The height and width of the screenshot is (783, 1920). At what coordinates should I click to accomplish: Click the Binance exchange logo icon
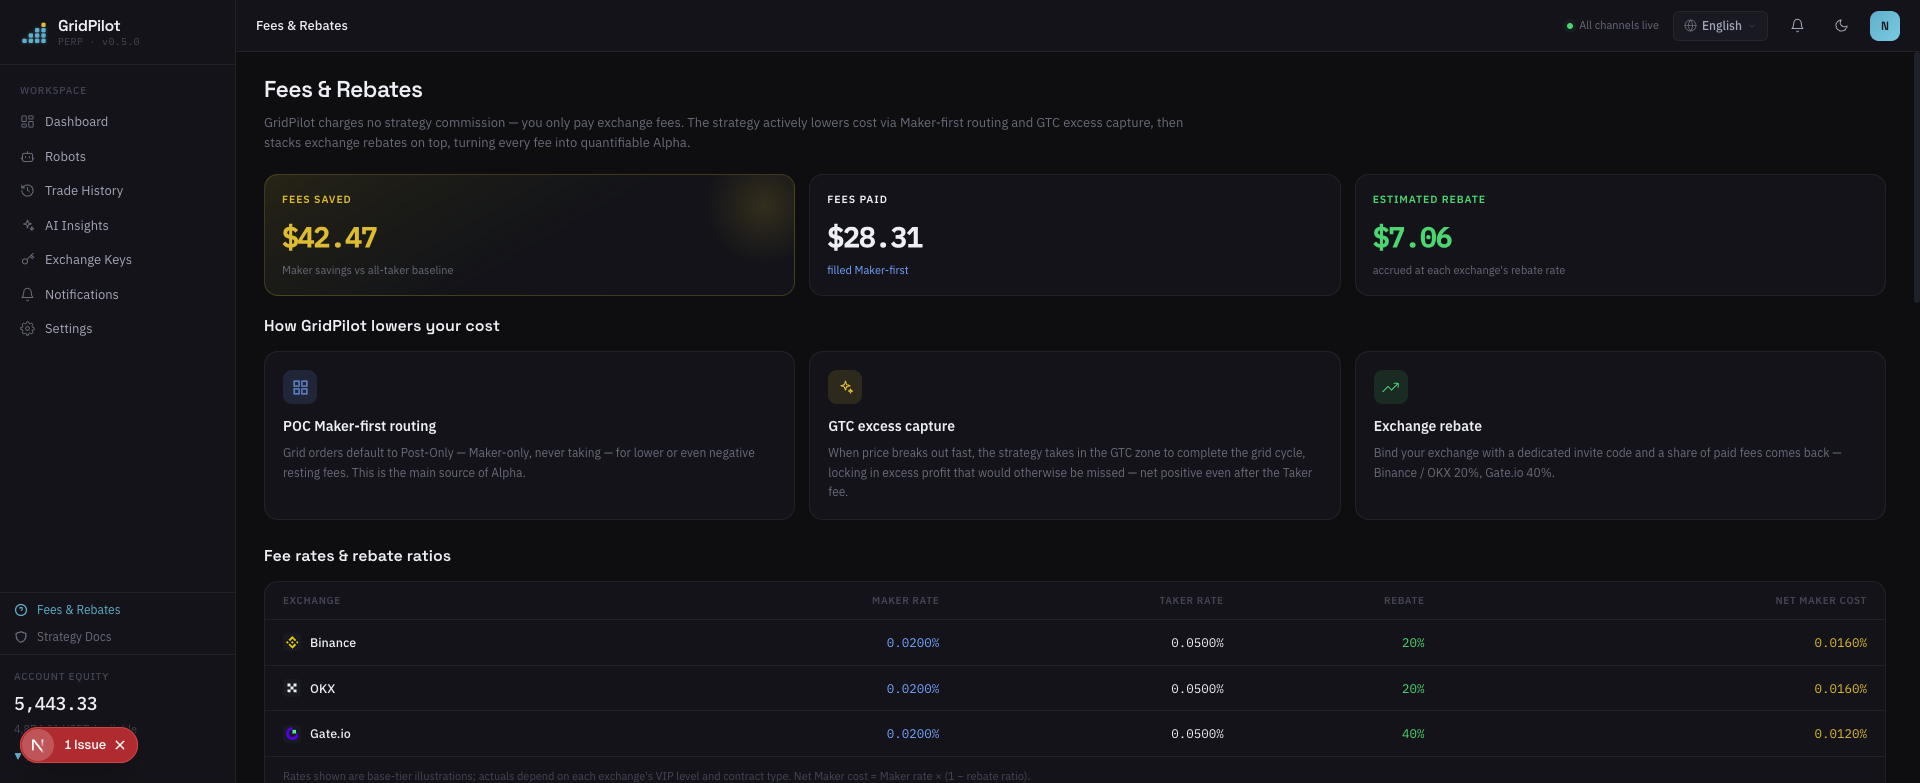292,643
